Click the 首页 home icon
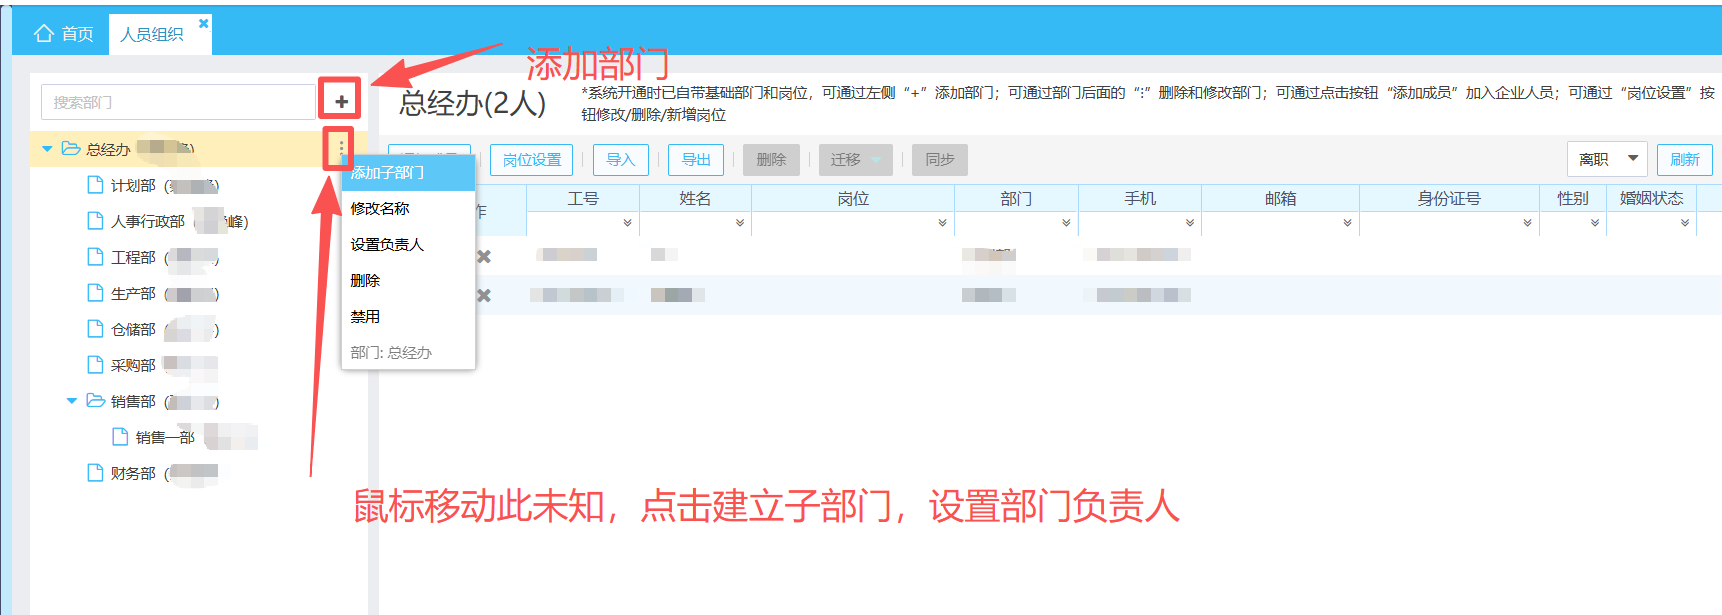Image resolution: width=1722 pixels, height=615 pixels. coord(44,34)
